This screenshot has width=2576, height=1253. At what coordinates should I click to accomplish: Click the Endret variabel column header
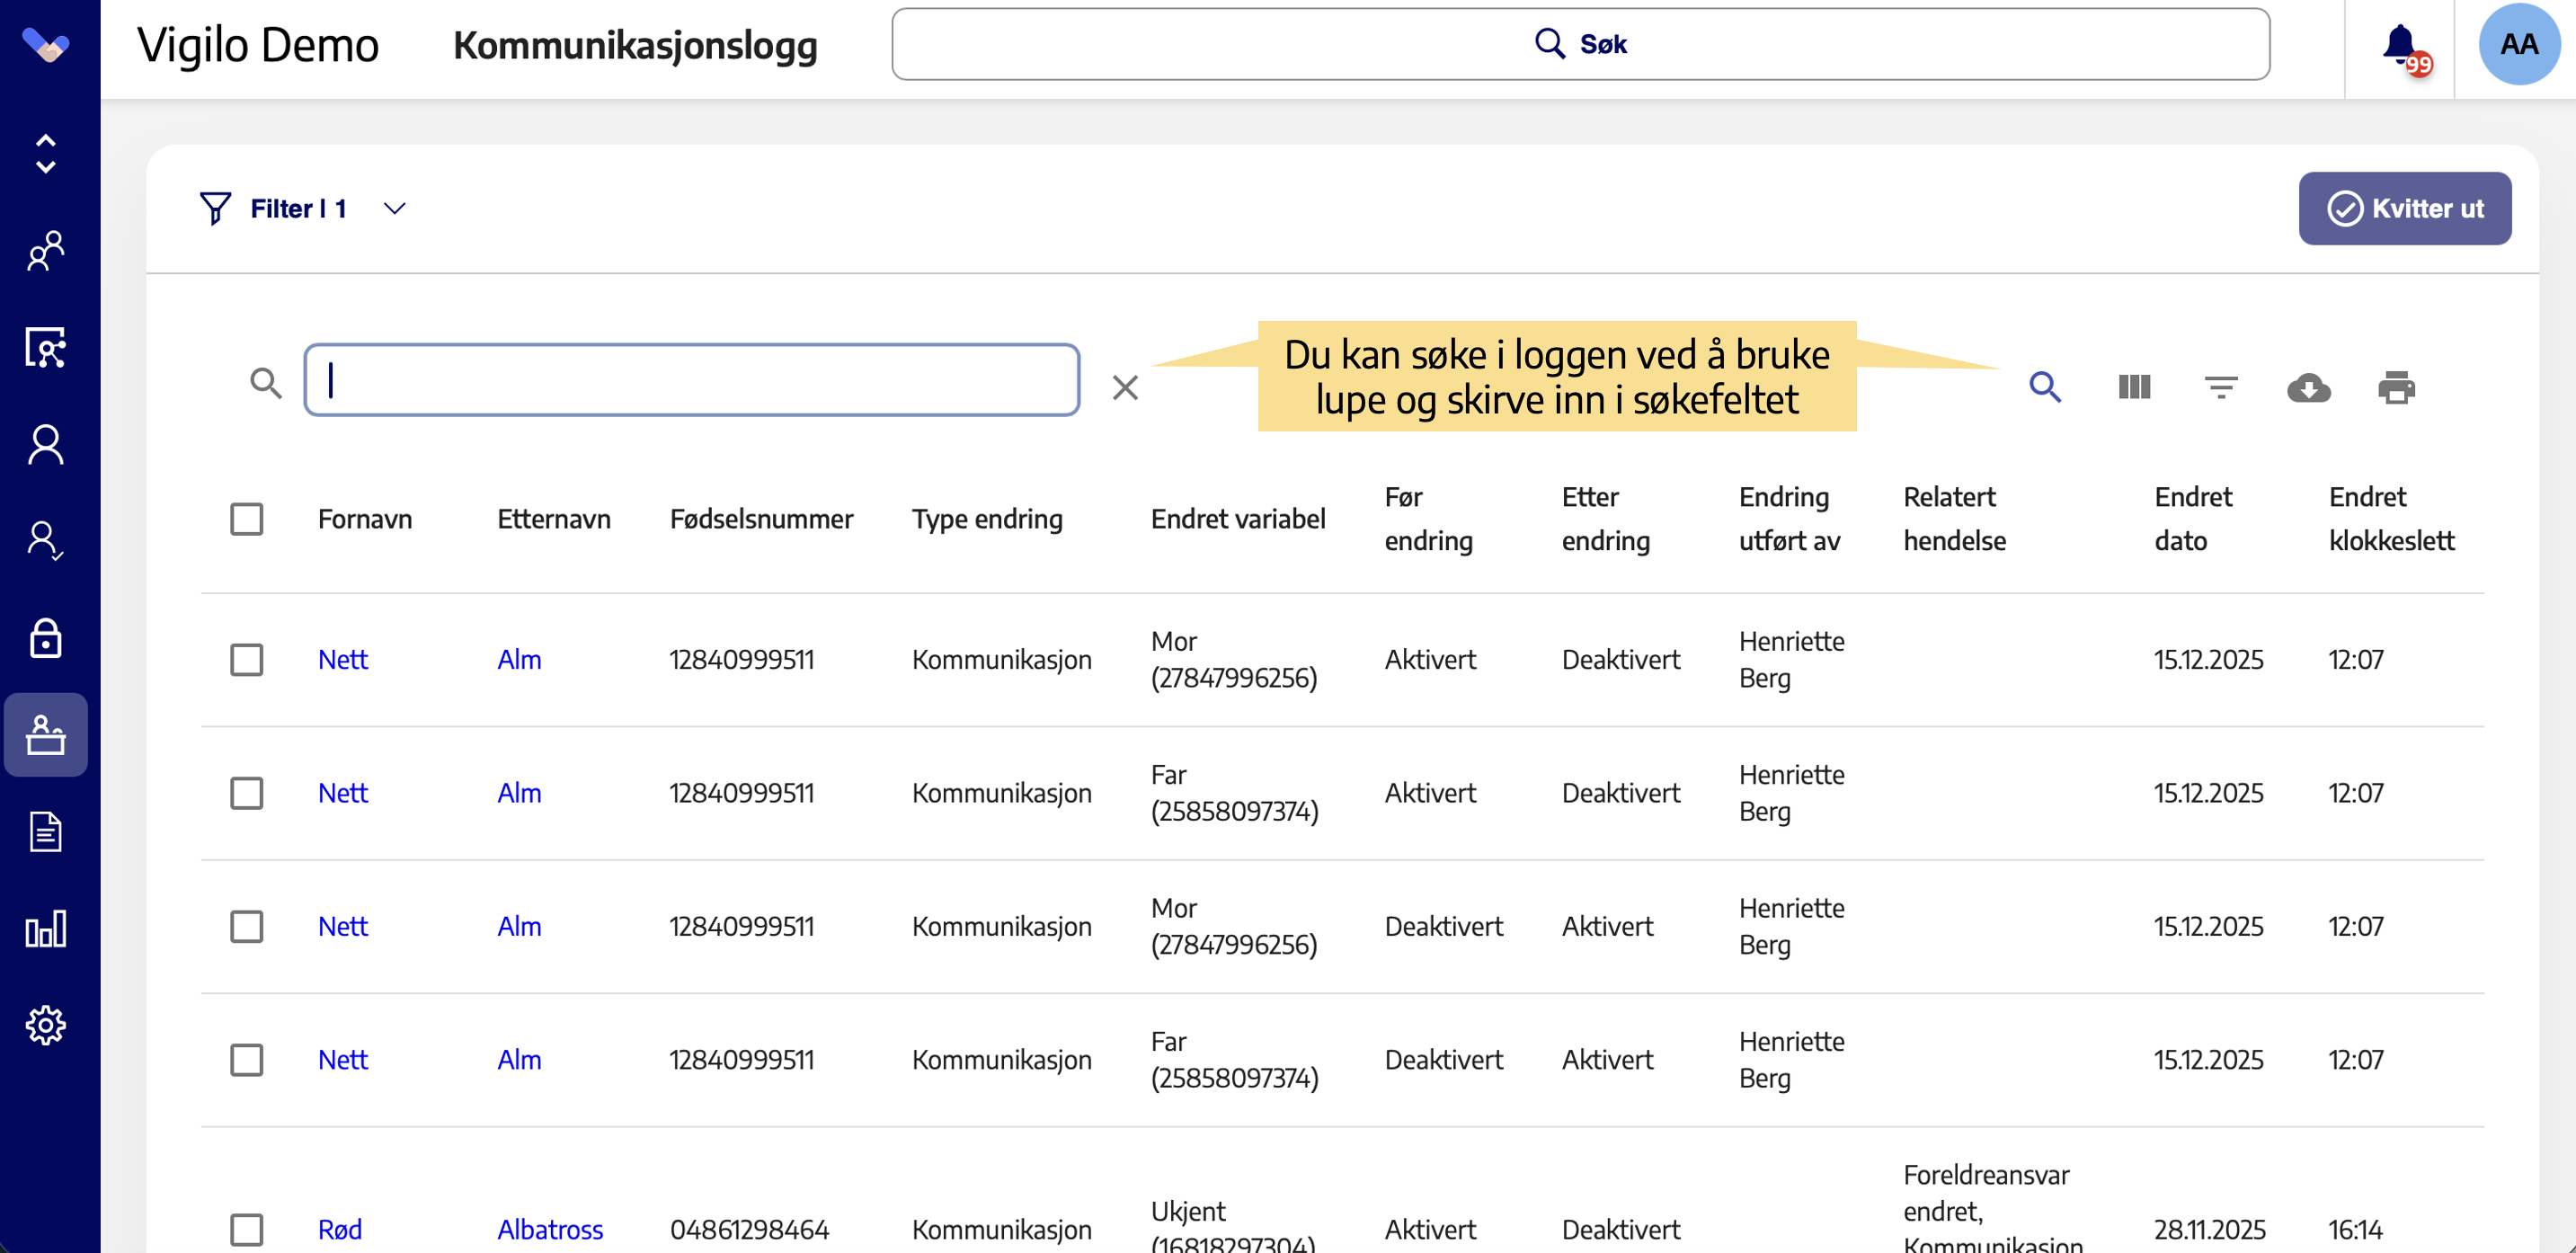pyautogui.click(x=1238, y=519)
